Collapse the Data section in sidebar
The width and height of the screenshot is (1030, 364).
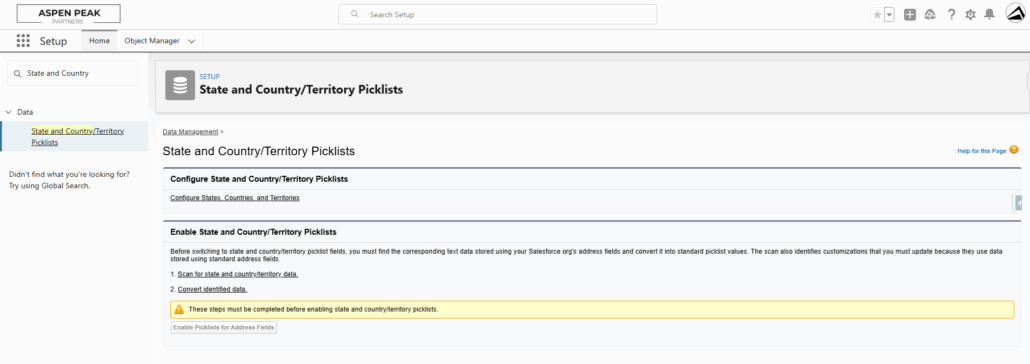click(9, 112)
